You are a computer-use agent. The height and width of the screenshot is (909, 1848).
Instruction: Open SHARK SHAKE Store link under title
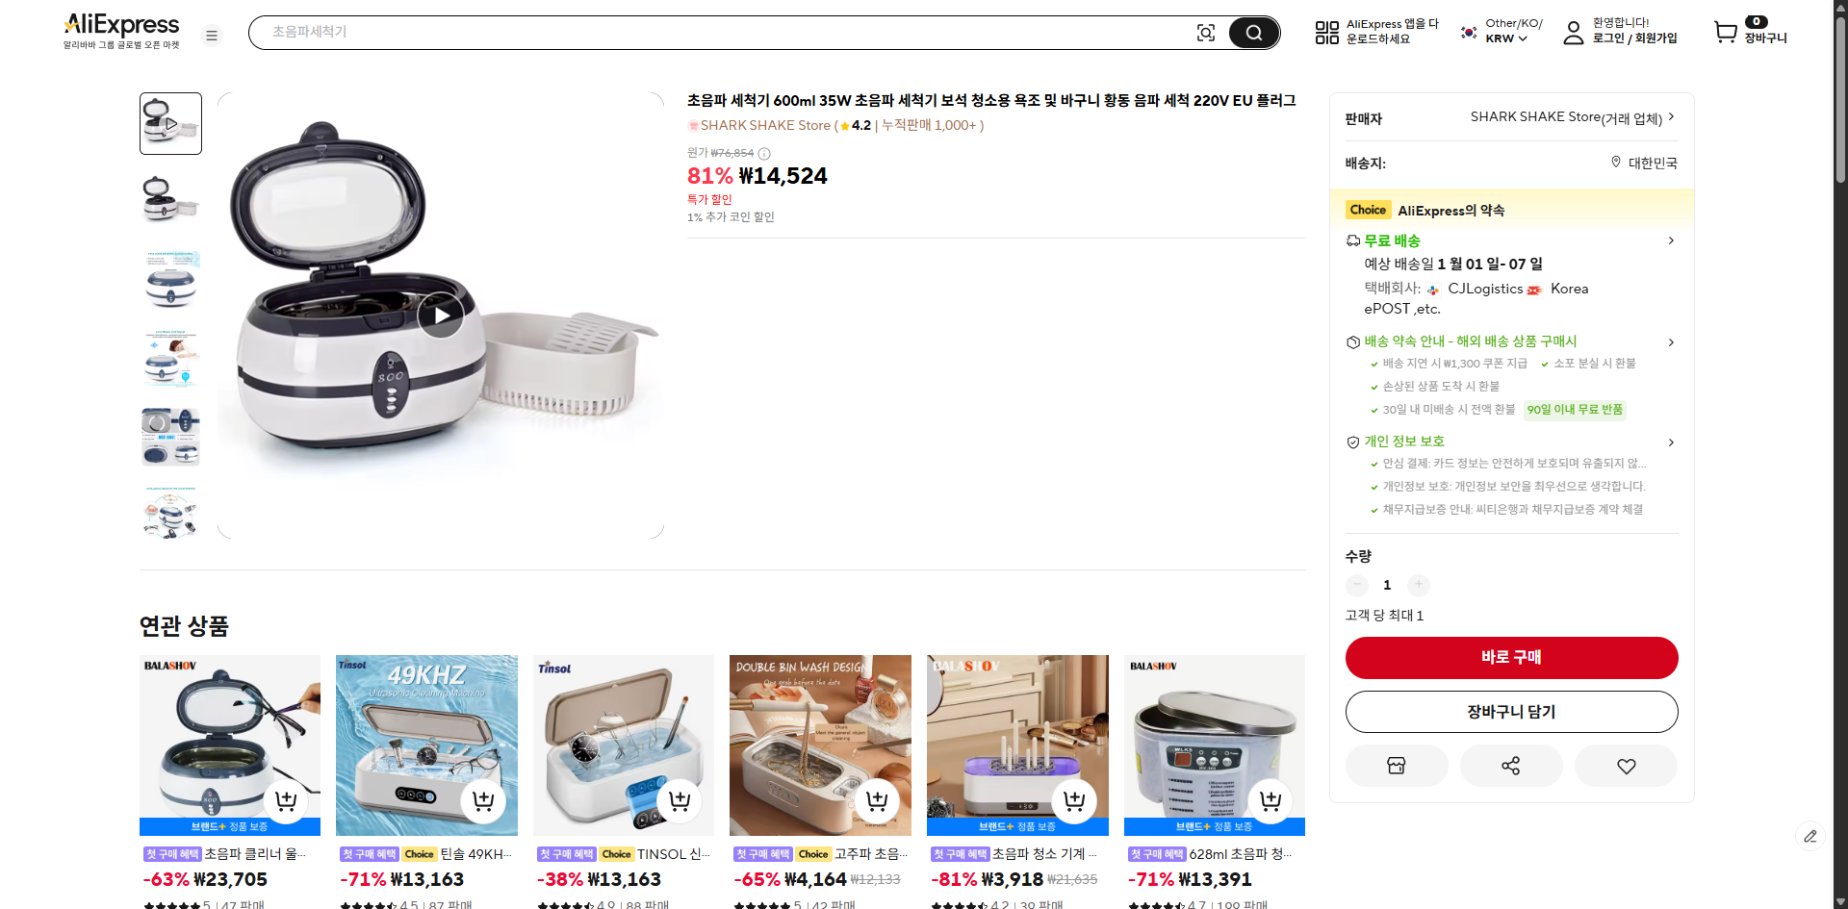pyautogui.click(x=765, y=126)
